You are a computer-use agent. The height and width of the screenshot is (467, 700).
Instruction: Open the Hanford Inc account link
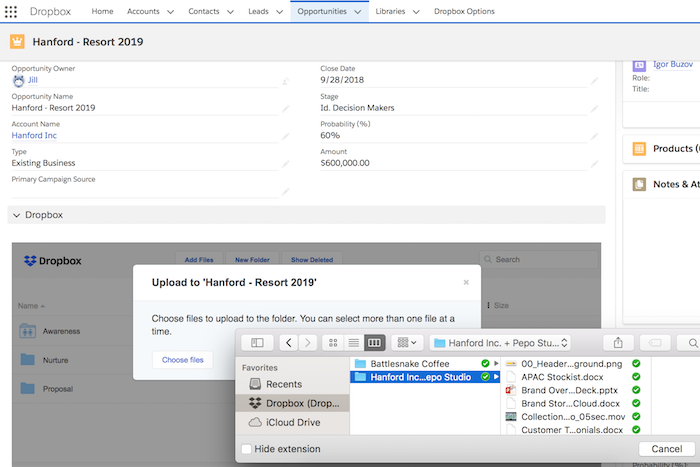pos(34,135)
